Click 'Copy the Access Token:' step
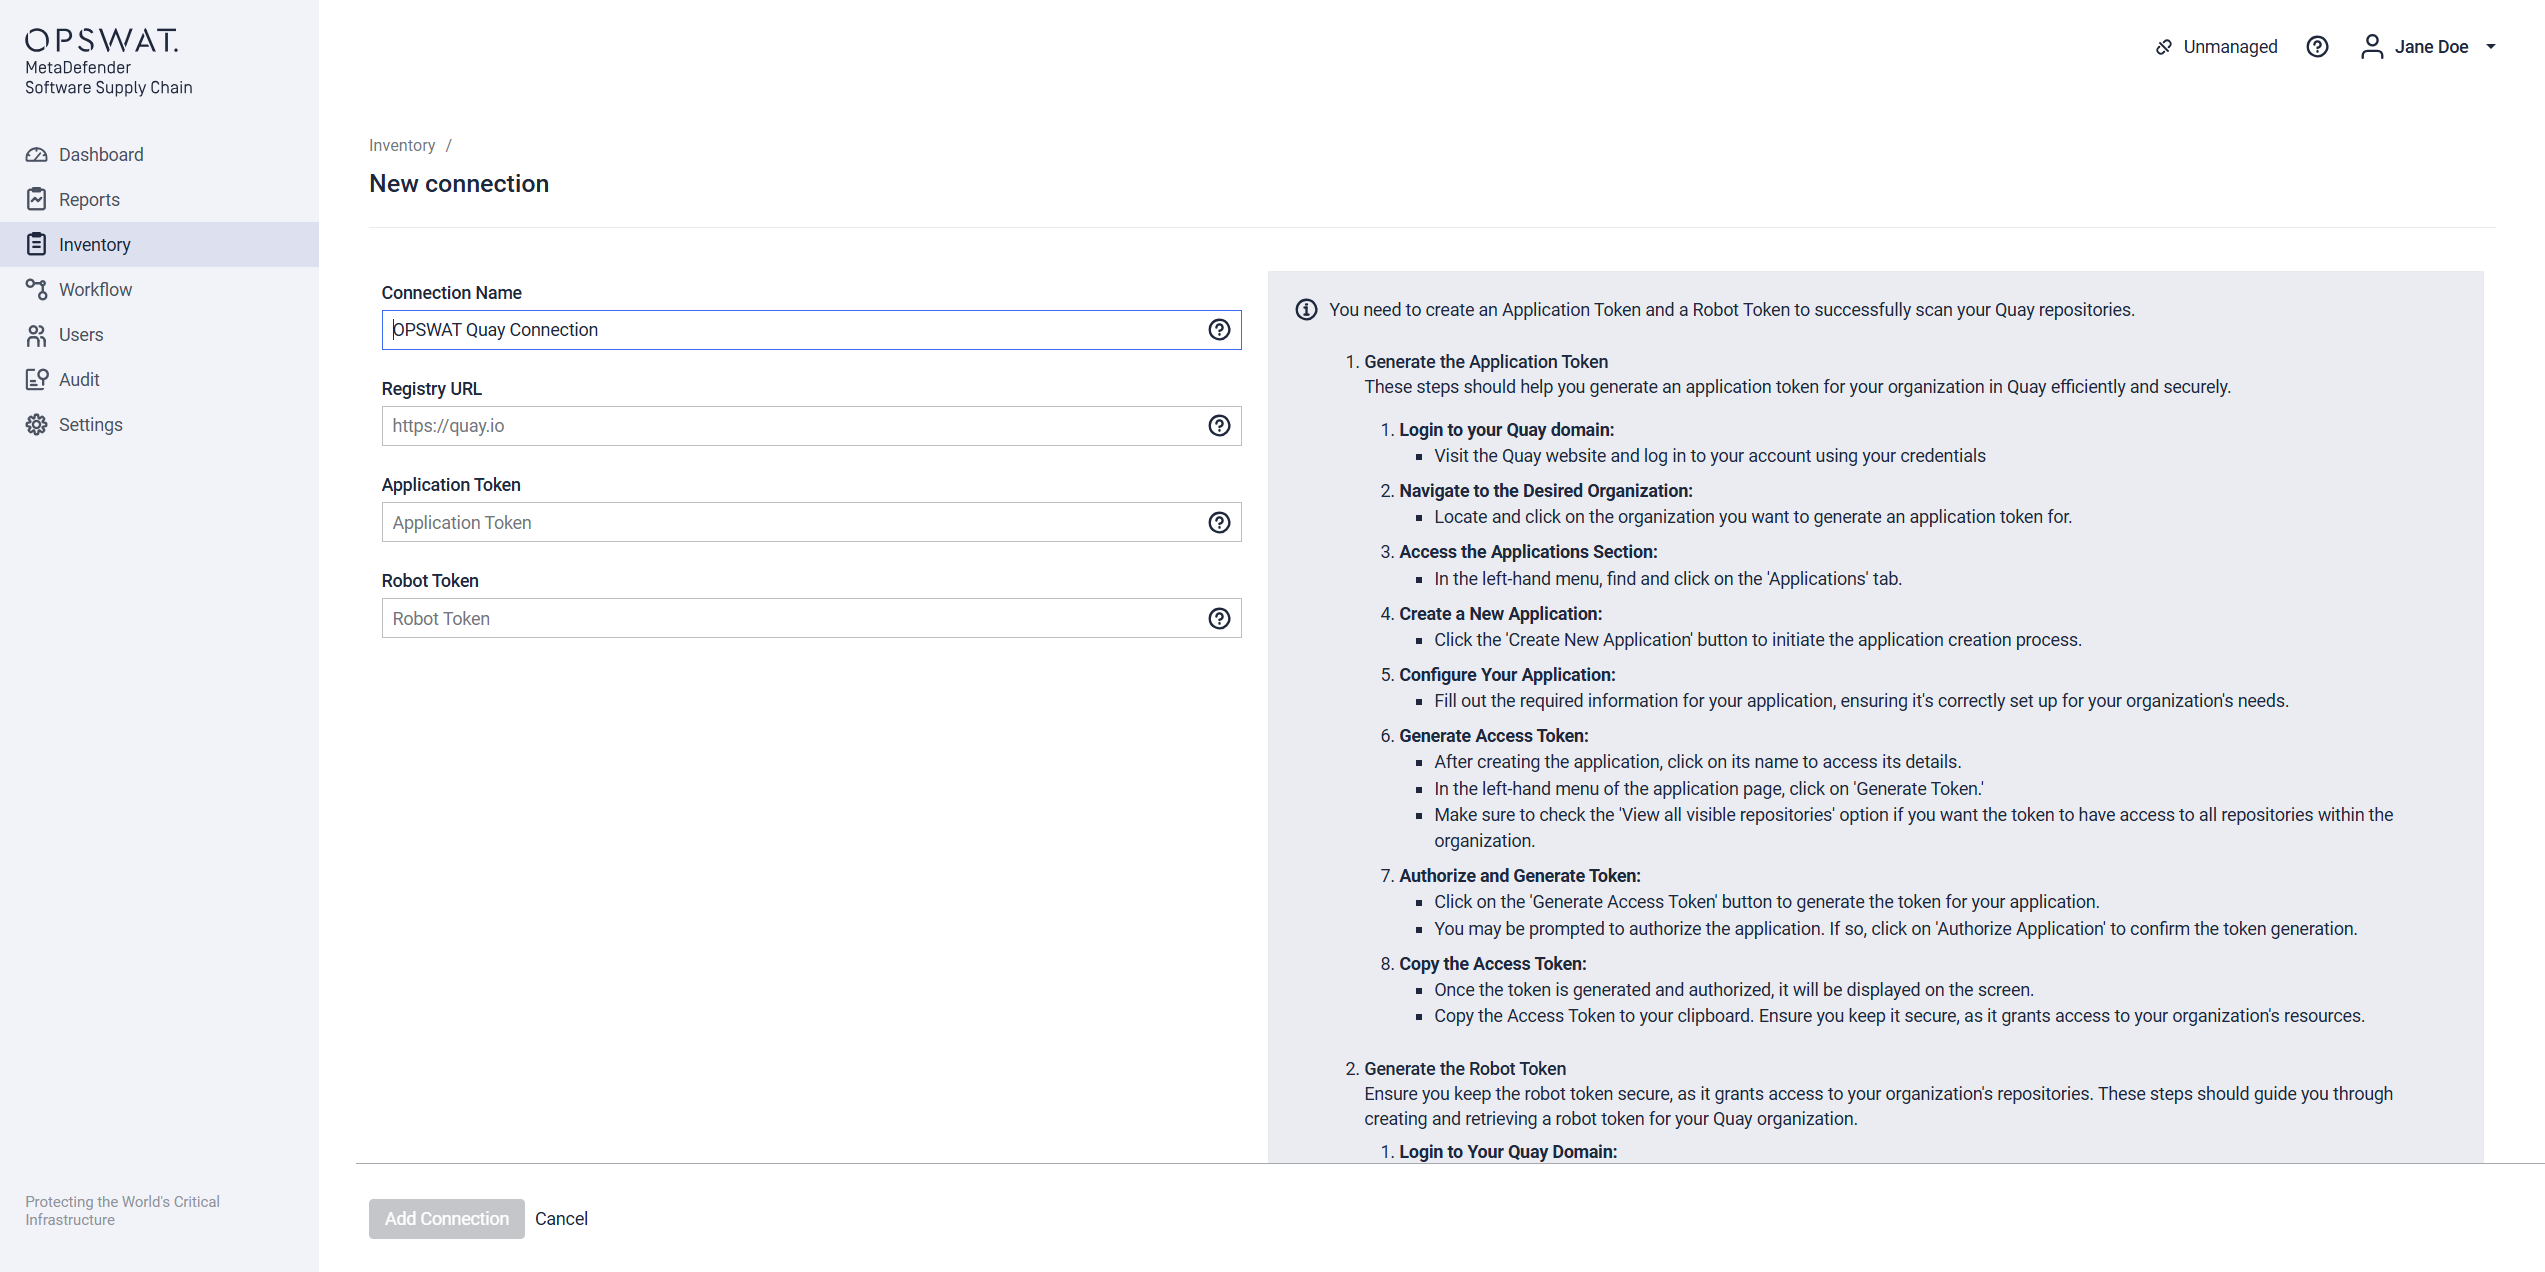 [1492, 964]
